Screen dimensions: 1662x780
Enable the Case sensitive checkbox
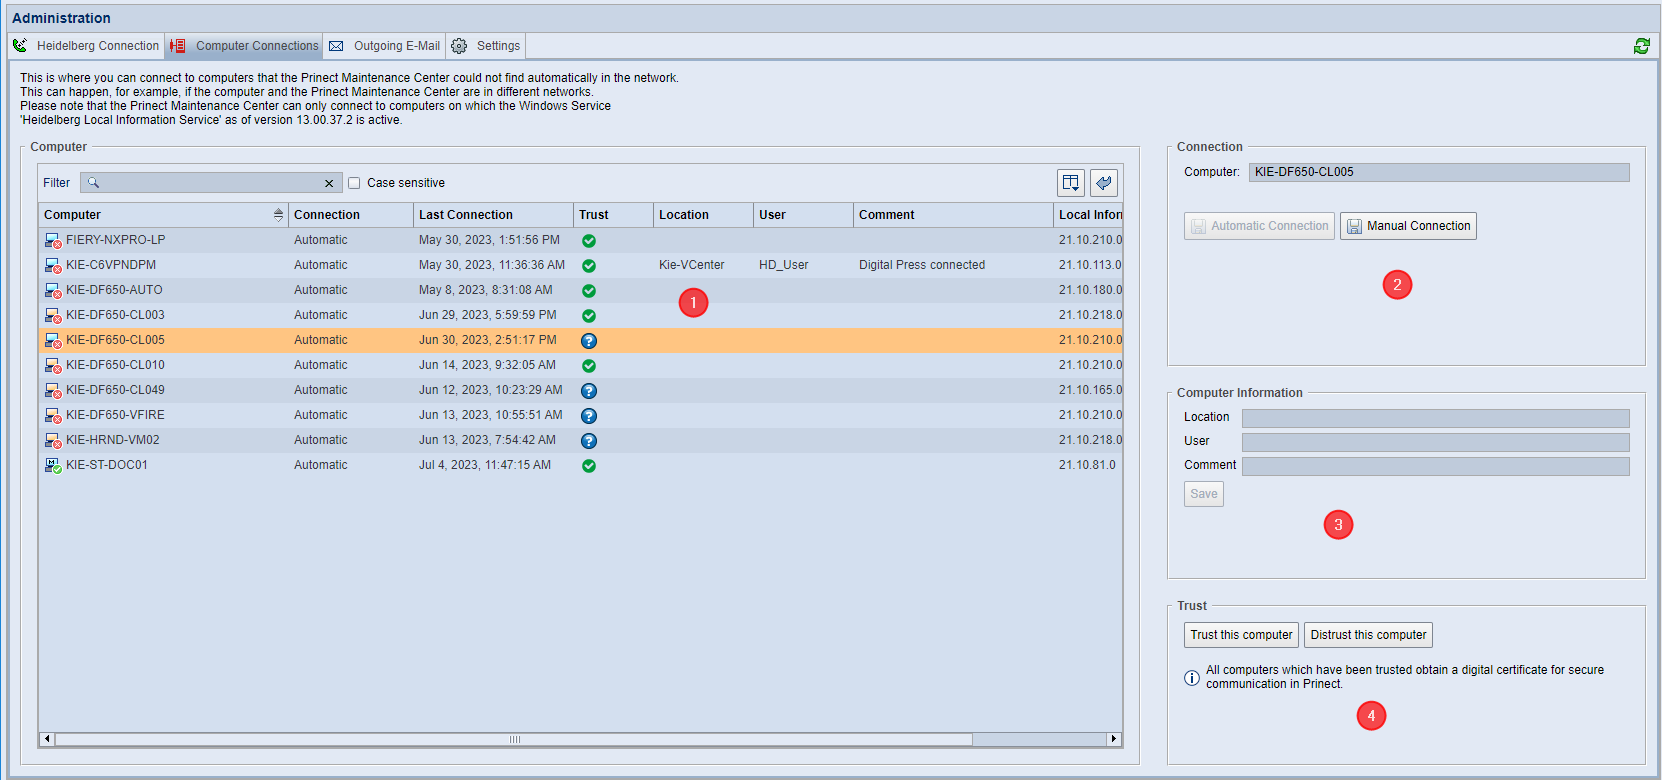click(x=354, y=183)
